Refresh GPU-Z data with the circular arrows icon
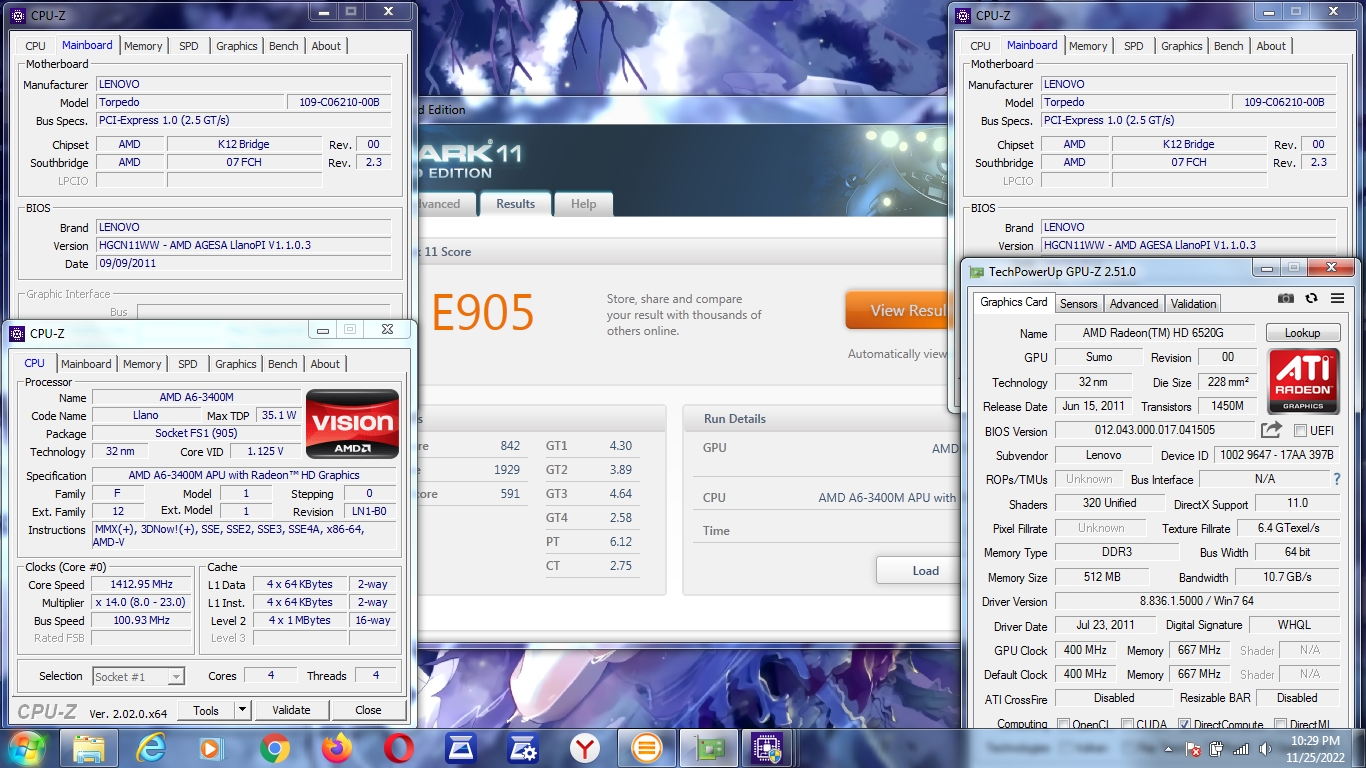The image size is (1366, 768). (x=1311, y=298)
